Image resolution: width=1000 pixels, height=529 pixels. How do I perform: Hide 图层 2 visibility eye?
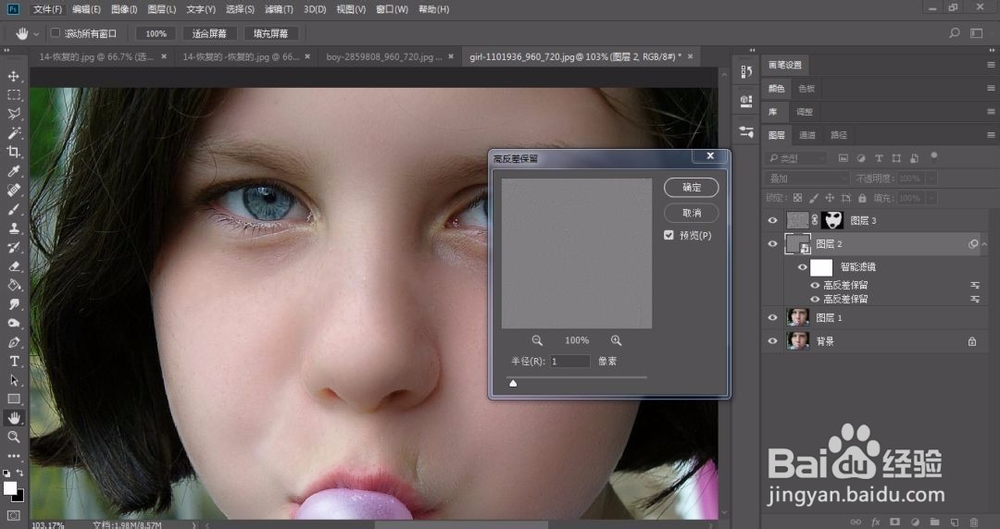772,244
